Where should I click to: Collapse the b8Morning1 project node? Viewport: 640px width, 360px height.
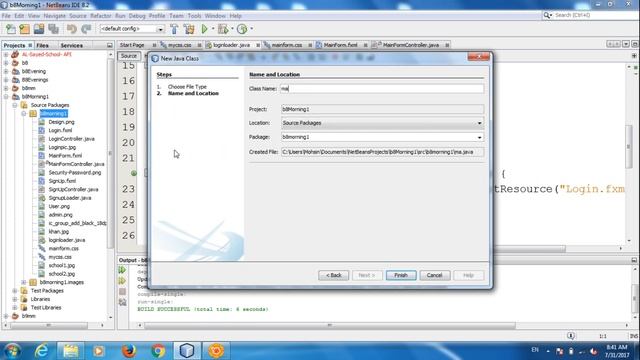click(6, 97)
